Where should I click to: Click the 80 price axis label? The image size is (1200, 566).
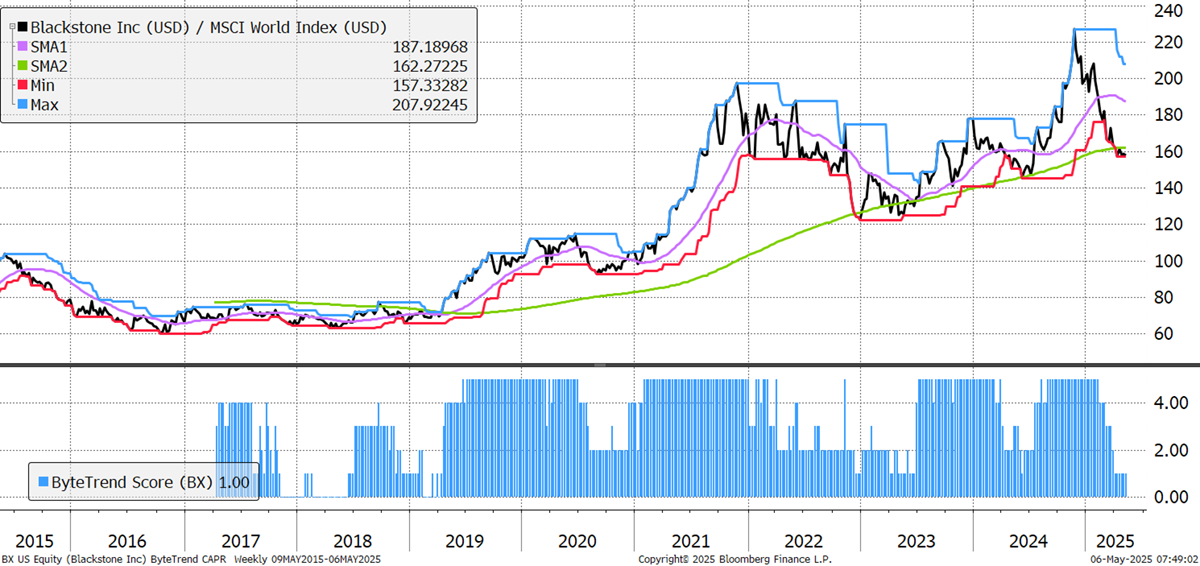1165,297
